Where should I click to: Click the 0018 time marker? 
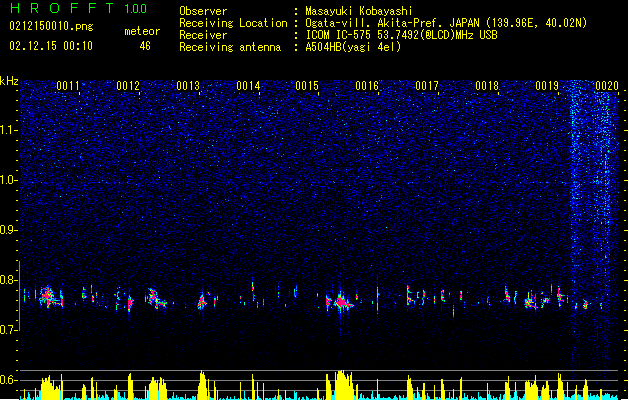coord(487,86)
